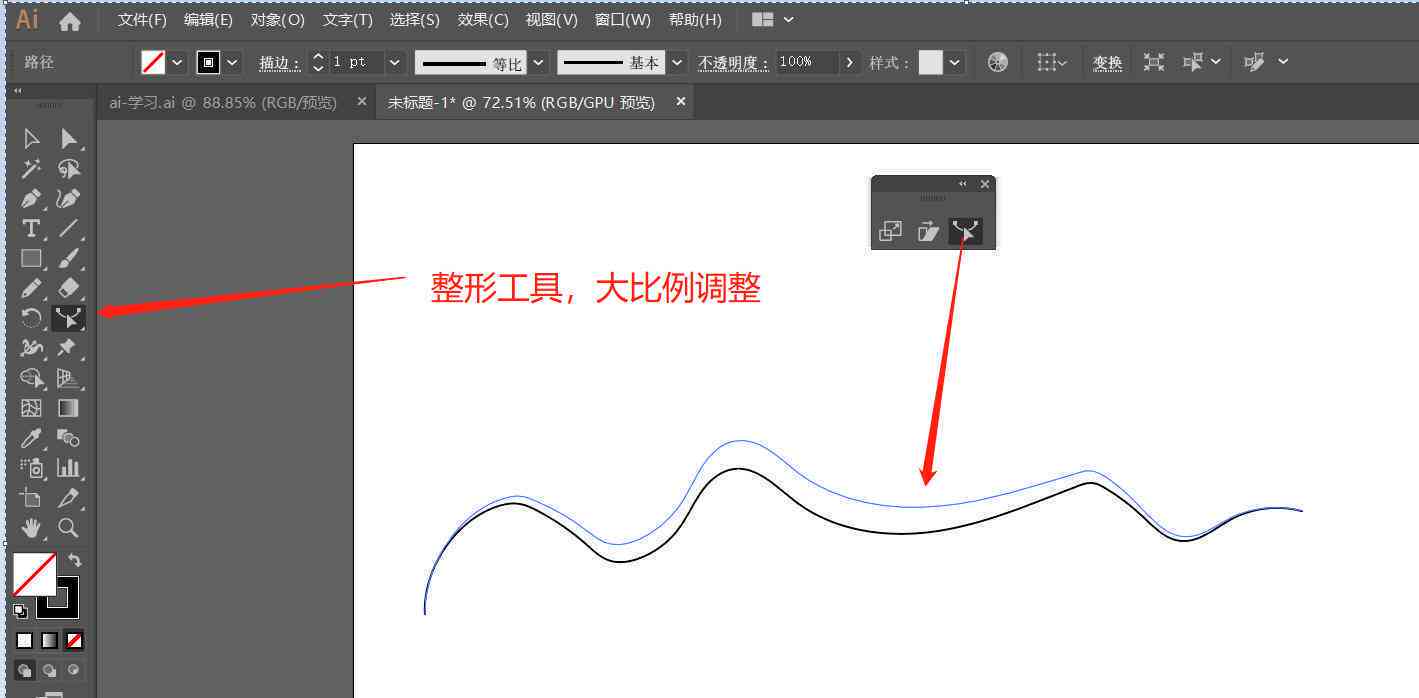Click the 变换 transform link

tap(1107, 63)
